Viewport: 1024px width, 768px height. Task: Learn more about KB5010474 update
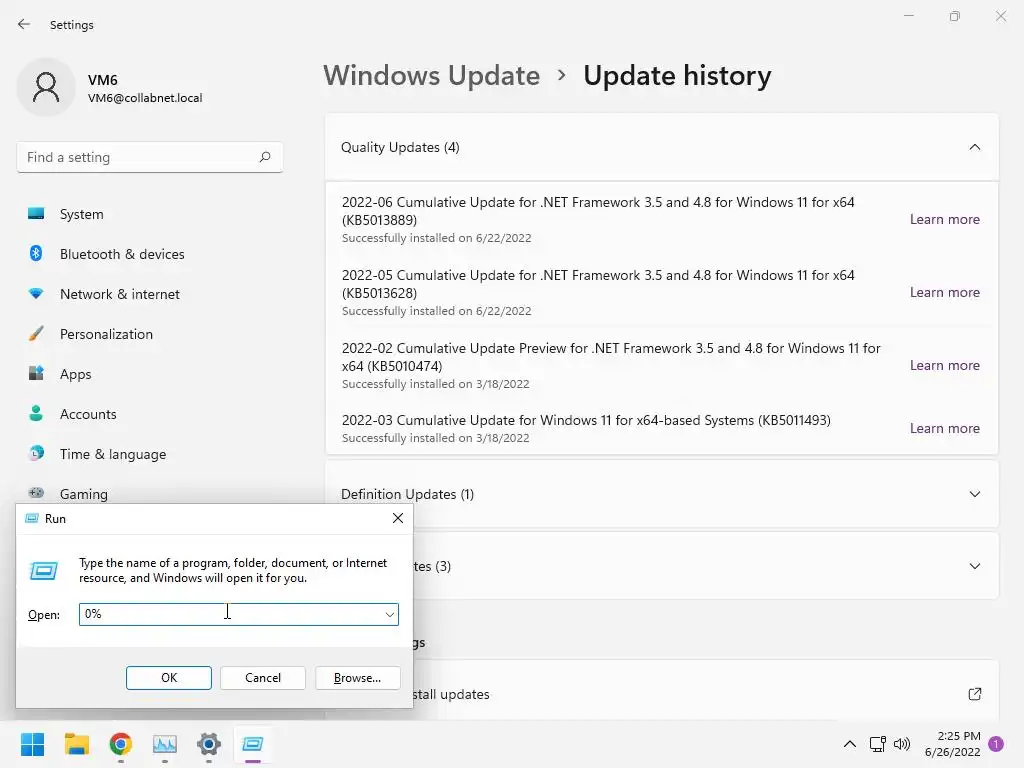click(x=944, y=365)
